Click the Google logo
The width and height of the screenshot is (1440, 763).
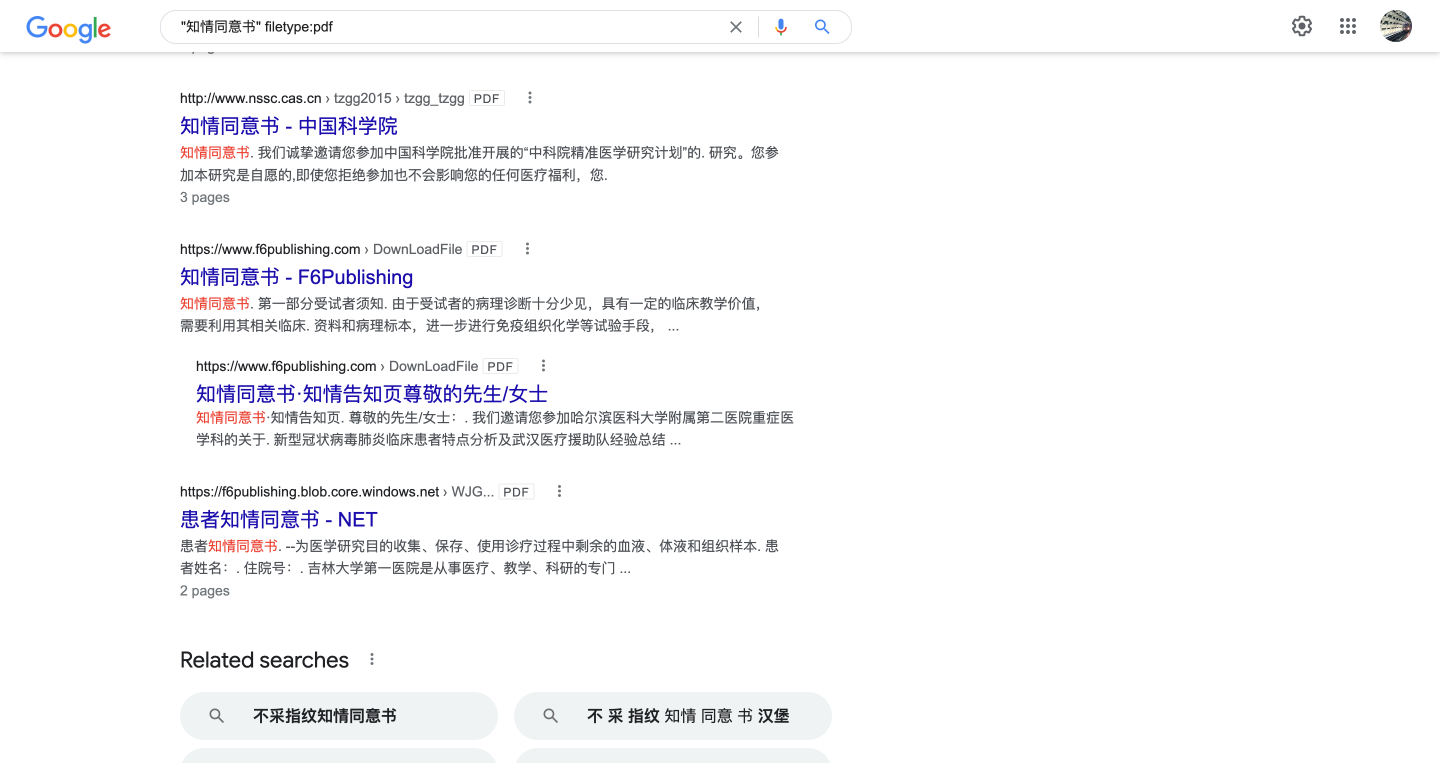coord(68,28)
